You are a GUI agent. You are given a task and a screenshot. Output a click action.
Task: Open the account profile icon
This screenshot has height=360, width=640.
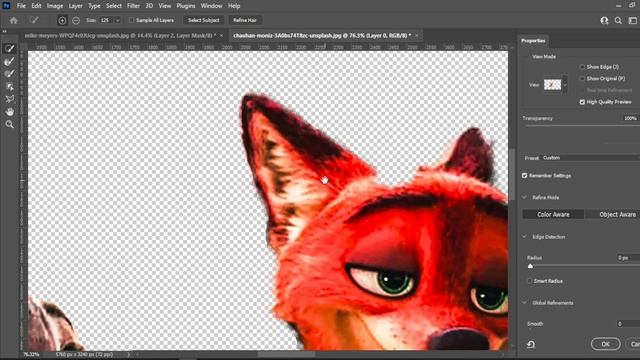click(604, 20)
